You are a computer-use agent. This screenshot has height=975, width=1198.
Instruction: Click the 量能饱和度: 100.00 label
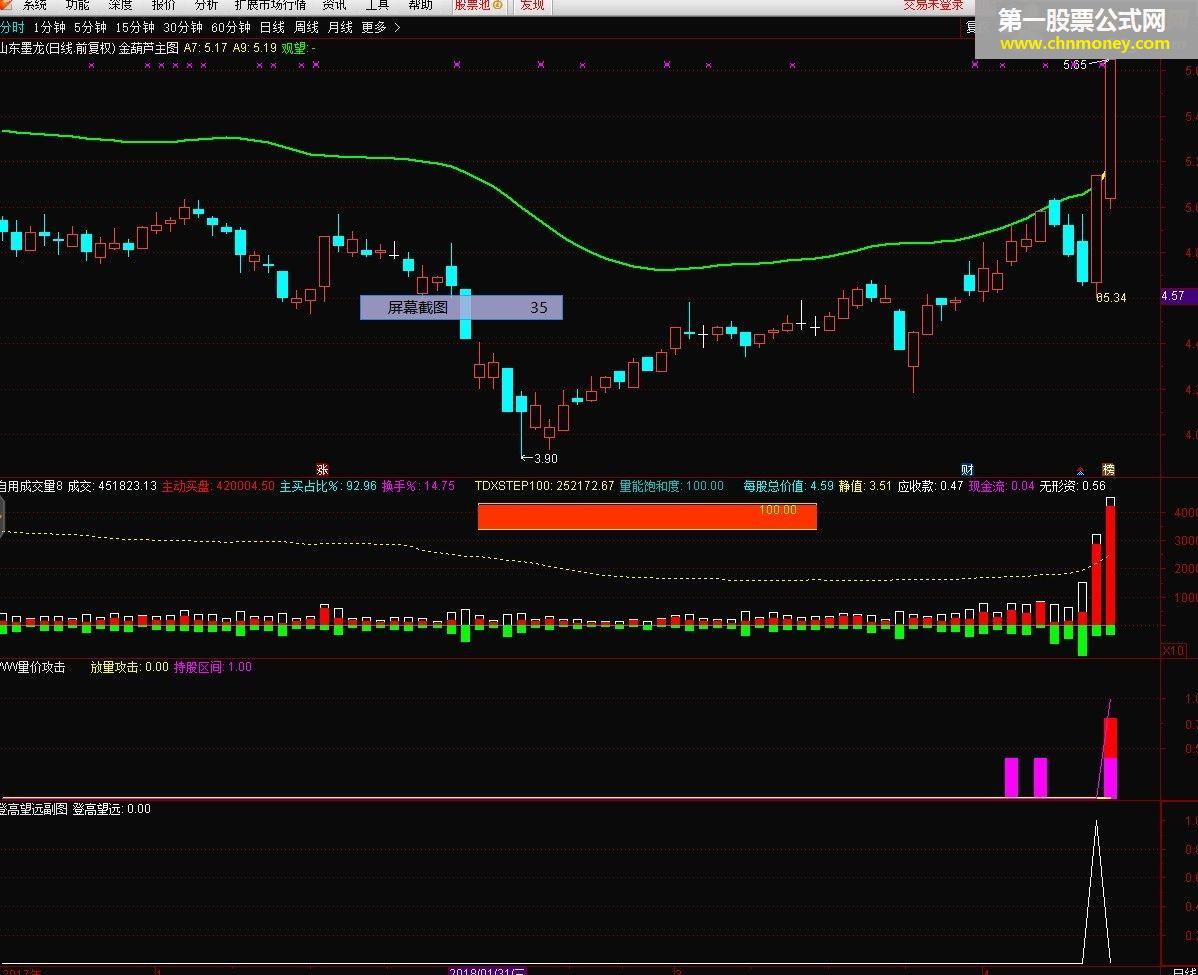click(x=672, y=486)
